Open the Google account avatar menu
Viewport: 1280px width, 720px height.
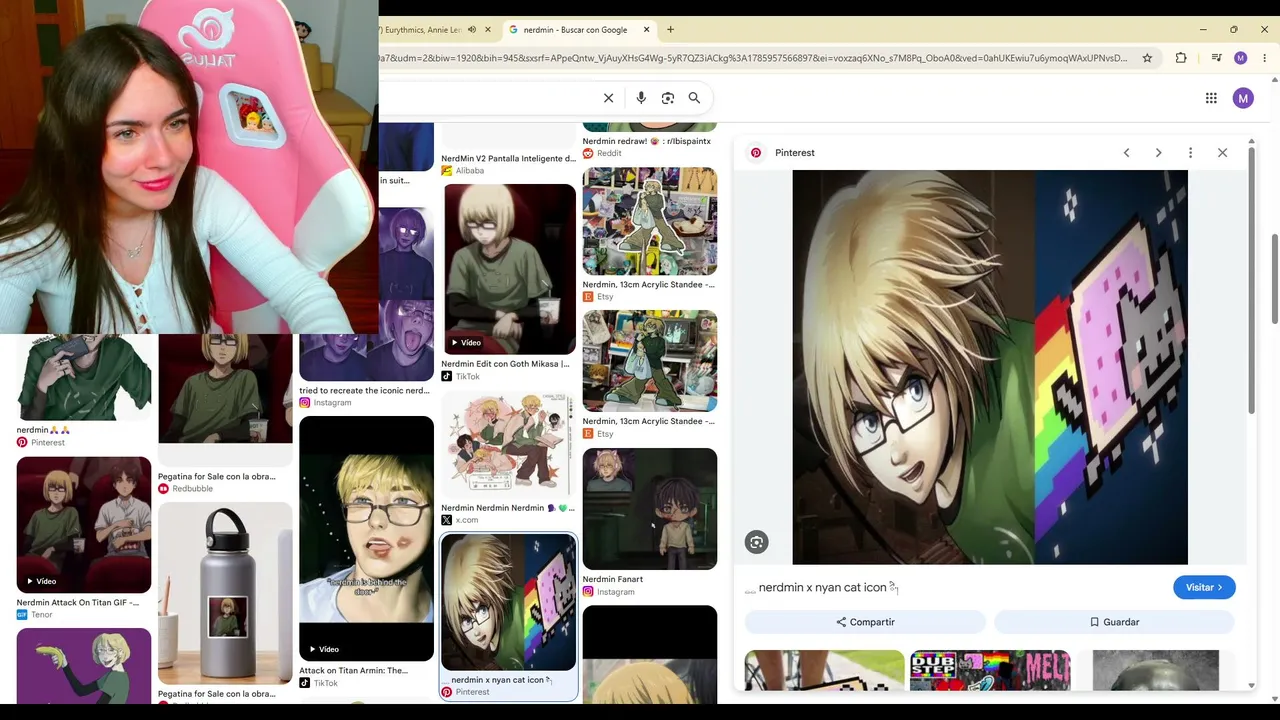(x=1243, y=98)
